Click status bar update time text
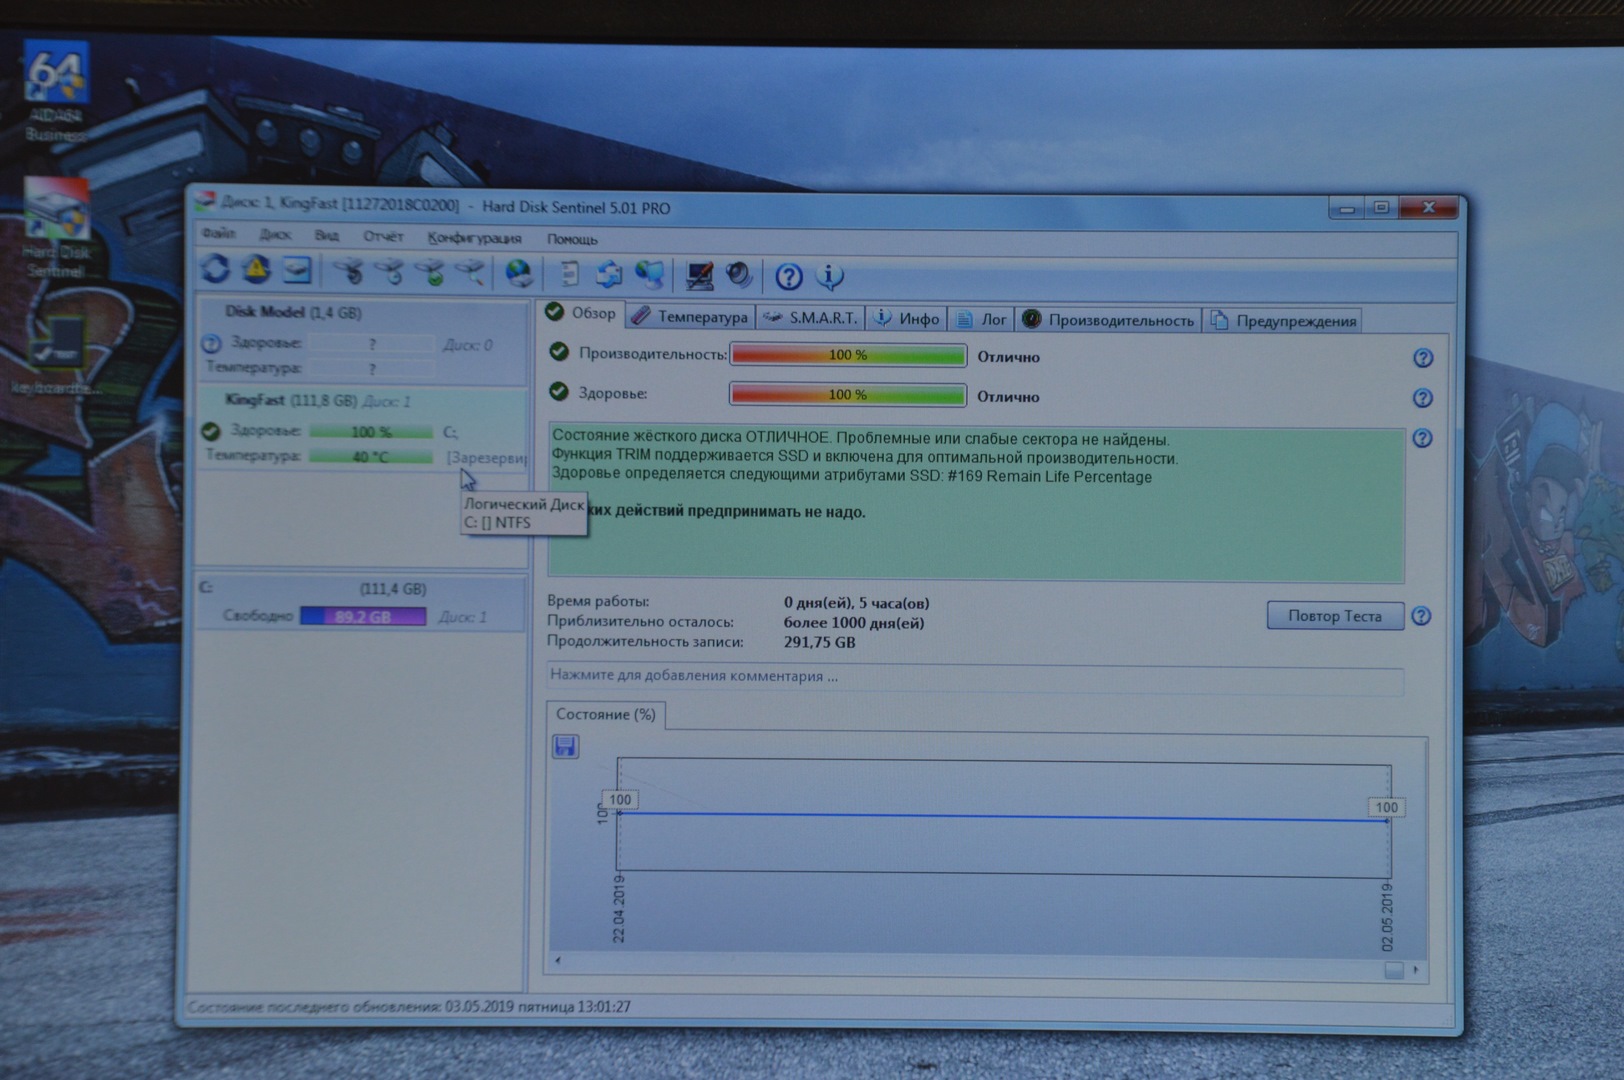The image size is (1624, 1080). (409, 1006)
